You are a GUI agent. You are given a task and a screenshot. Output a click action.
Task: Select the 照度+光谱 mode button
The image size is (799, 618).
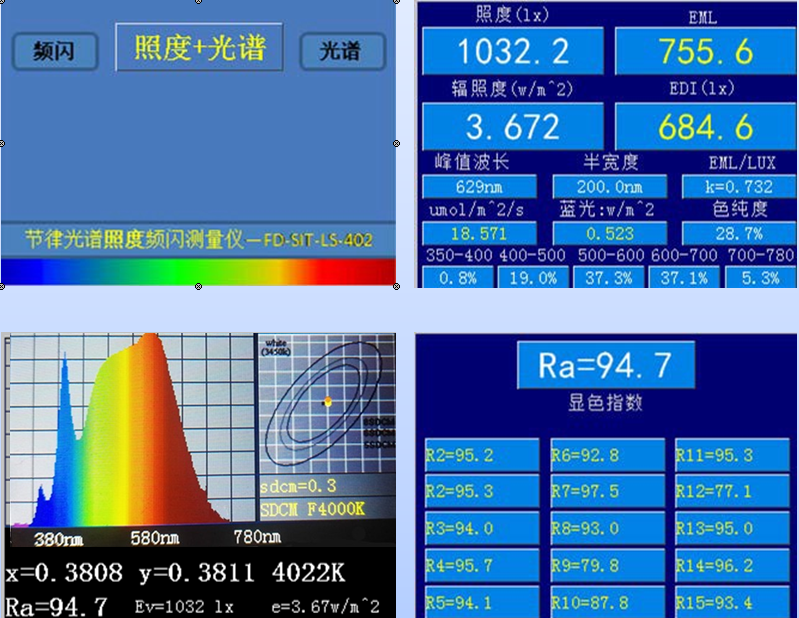coord(198,47)
